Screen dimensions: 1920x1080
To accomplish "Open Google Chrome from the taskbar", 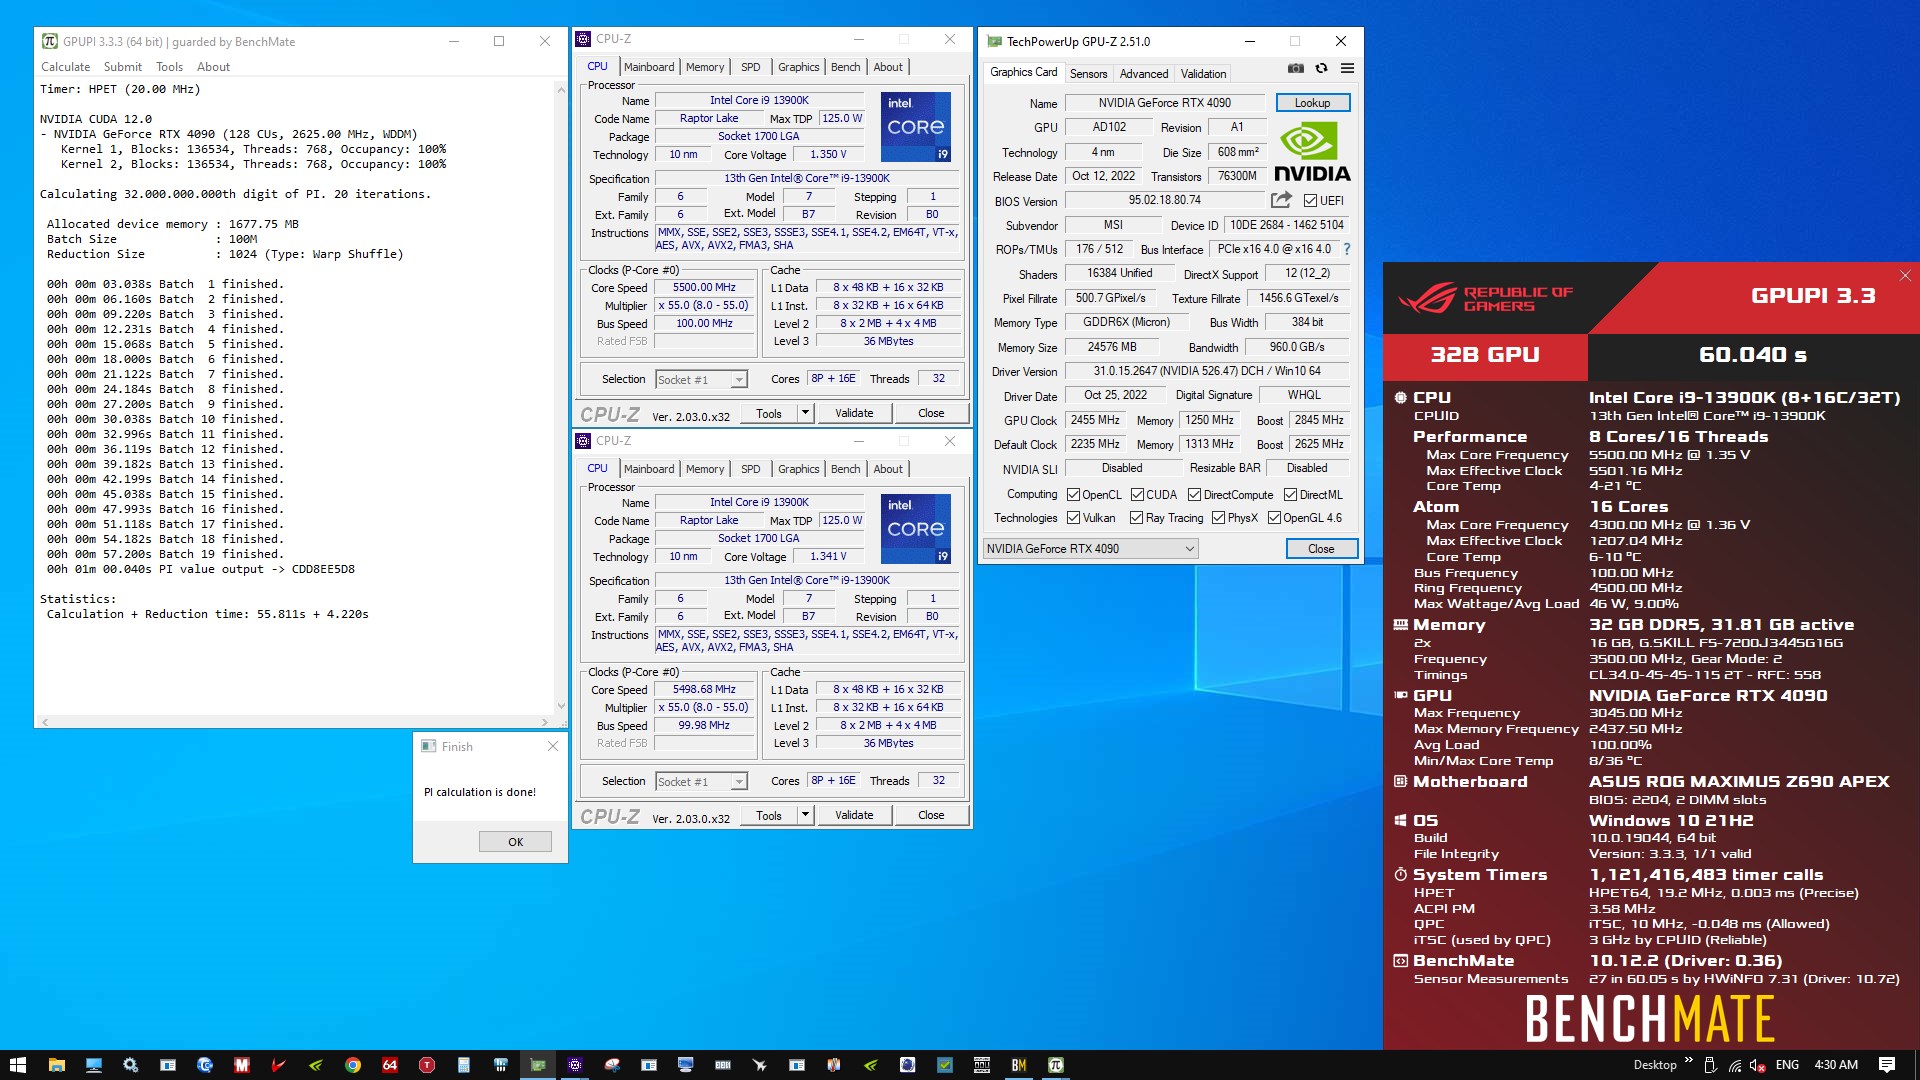I will coord(353,1065).
